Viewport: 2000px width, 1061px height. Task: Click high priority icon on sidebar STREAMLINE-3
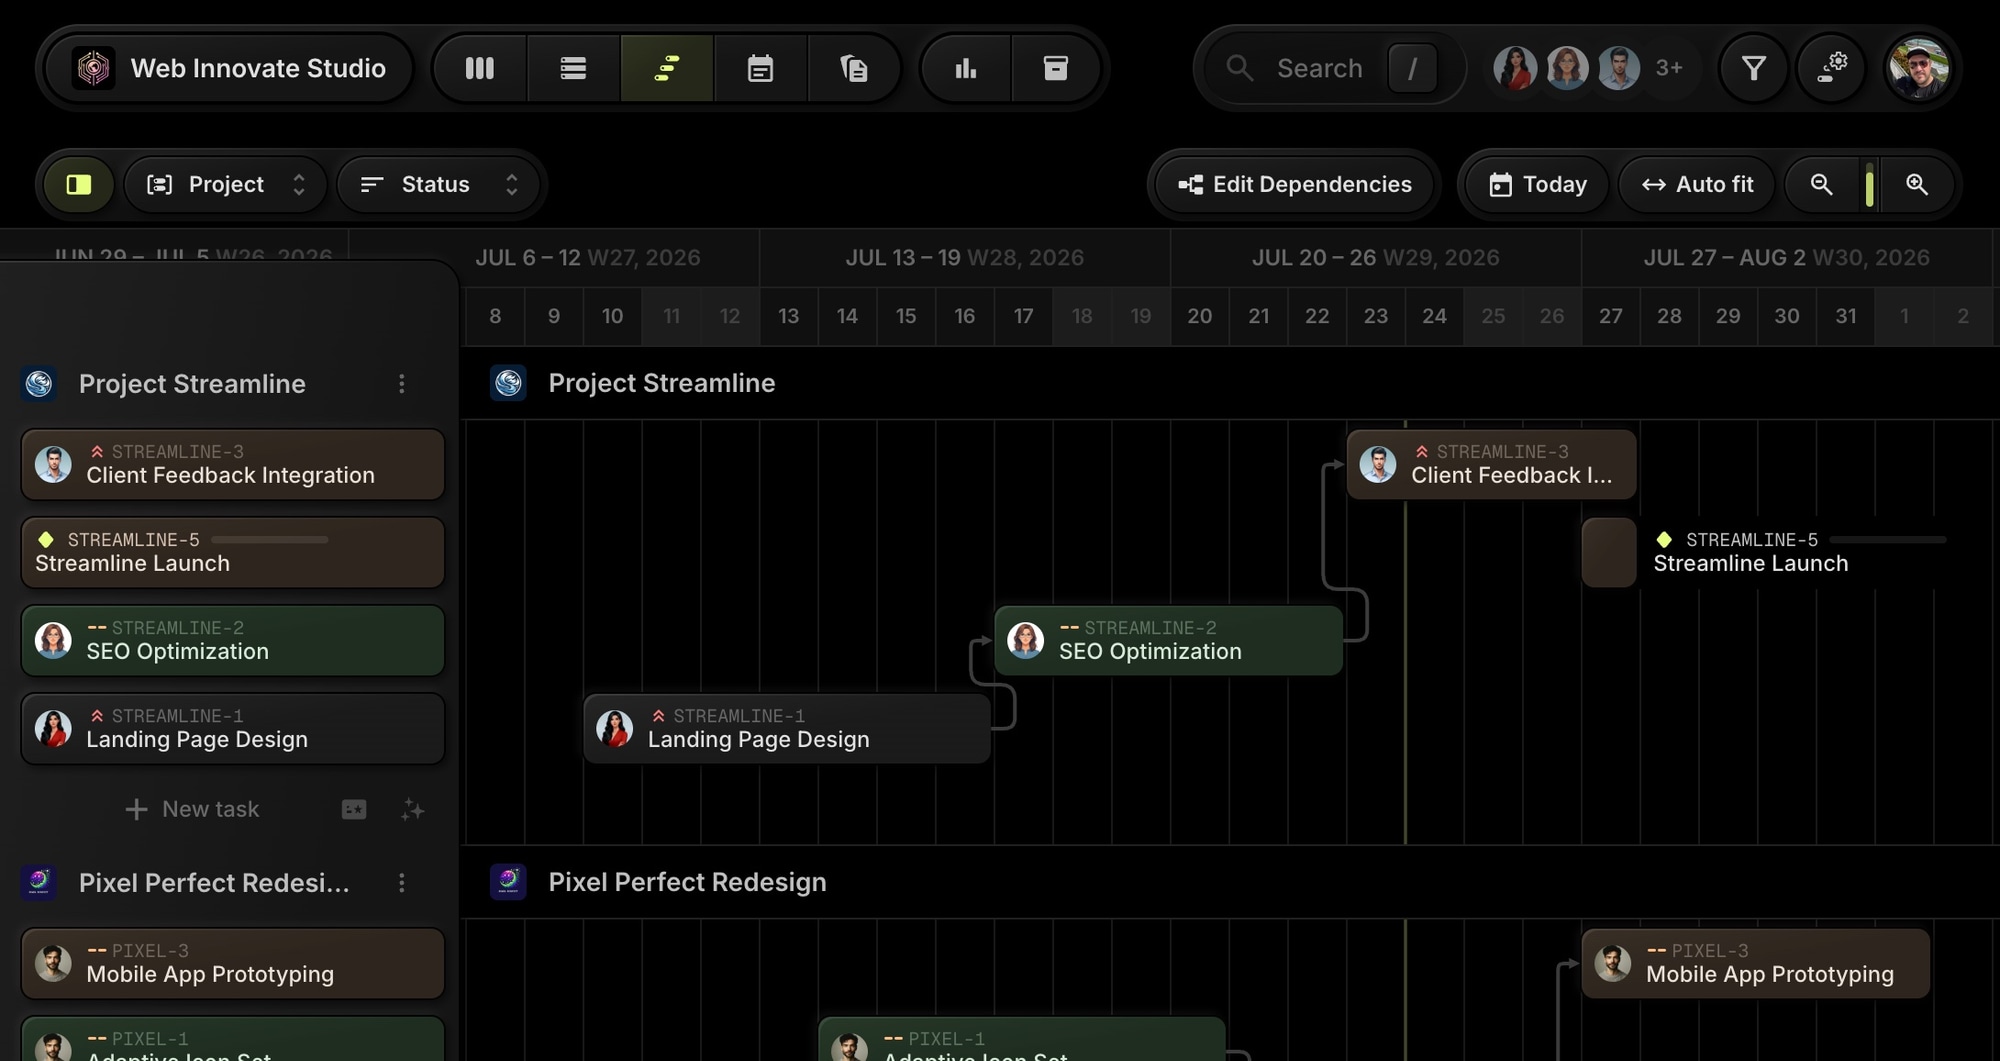[x=97, y=452]
